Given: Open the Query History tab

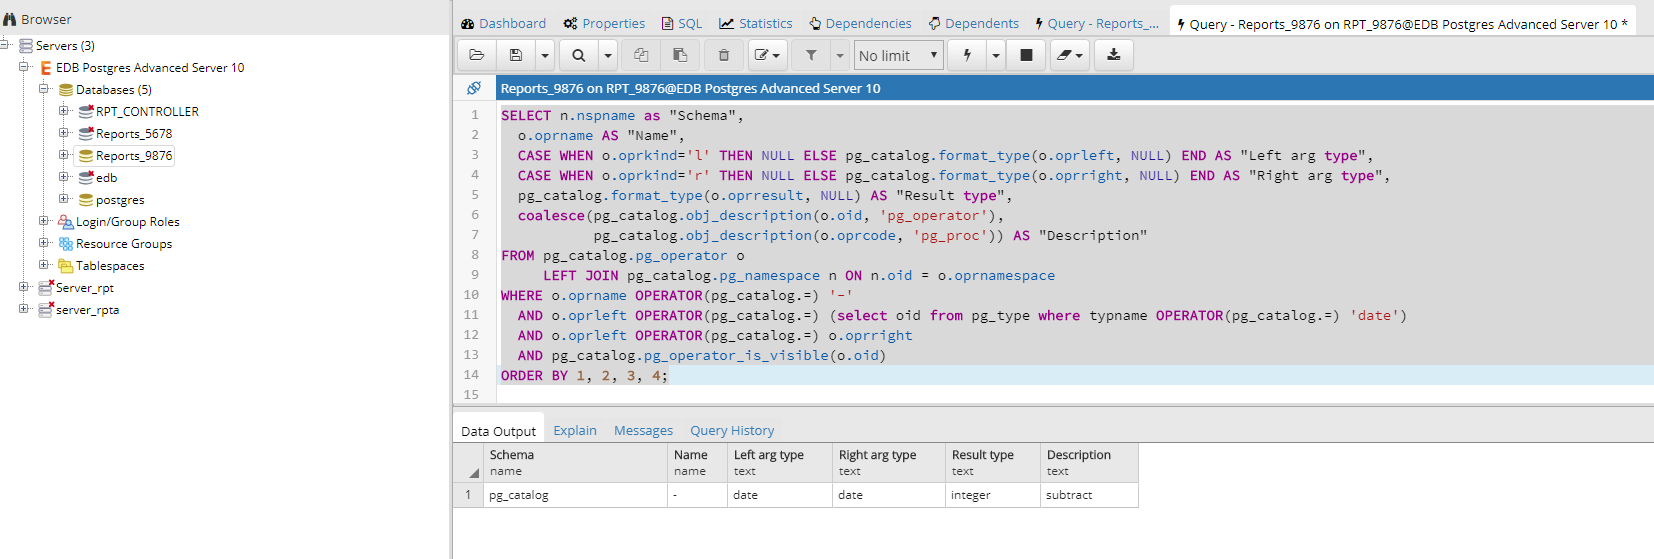Looking at the screenshot, I should [732, 430].
